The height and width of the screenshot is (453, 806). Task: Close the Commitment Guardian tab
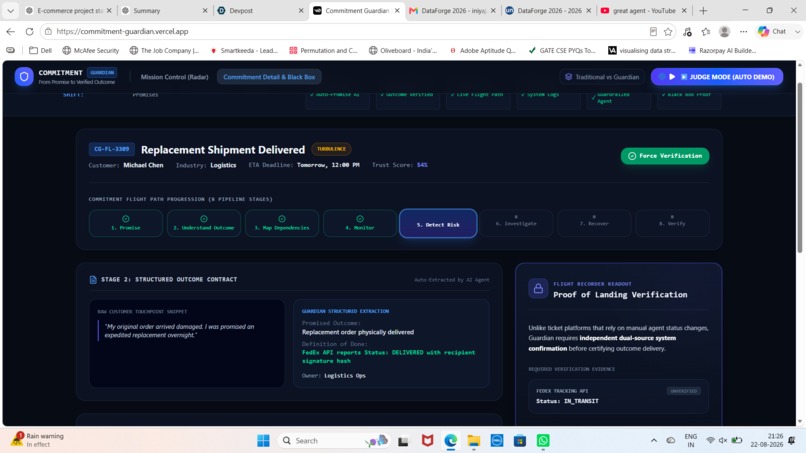tap(397, 10)
